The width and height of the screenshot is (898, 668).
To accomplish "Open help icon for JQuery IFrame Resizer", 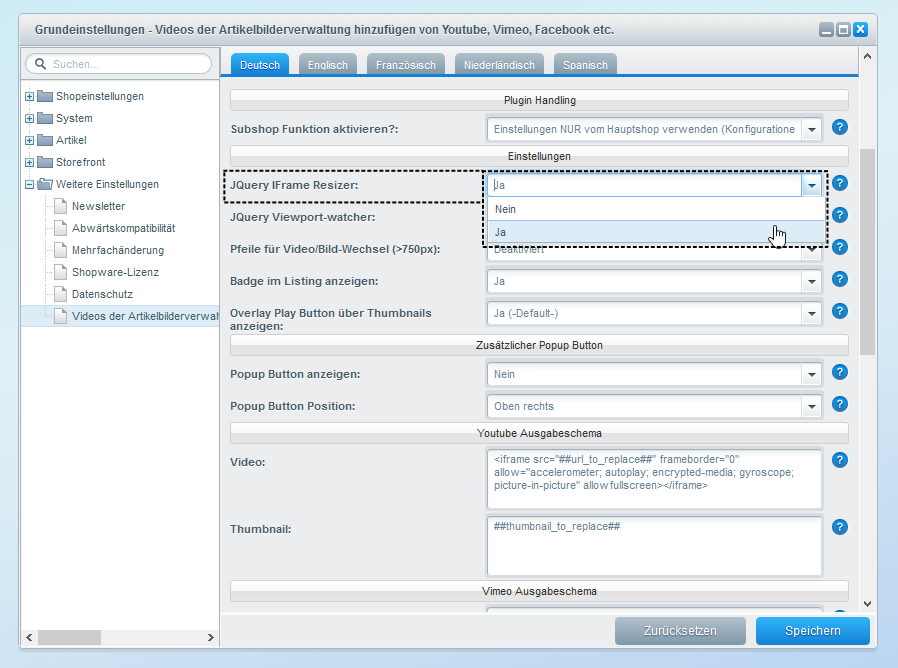I will tap(840, 183).
